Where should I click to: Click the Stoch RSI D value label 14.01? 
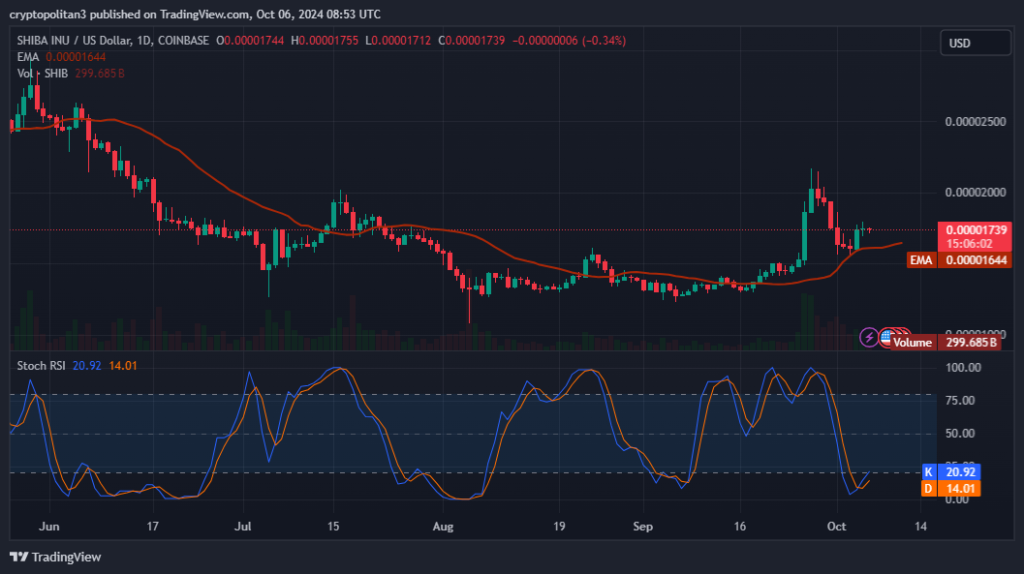(x=959, y=488)
